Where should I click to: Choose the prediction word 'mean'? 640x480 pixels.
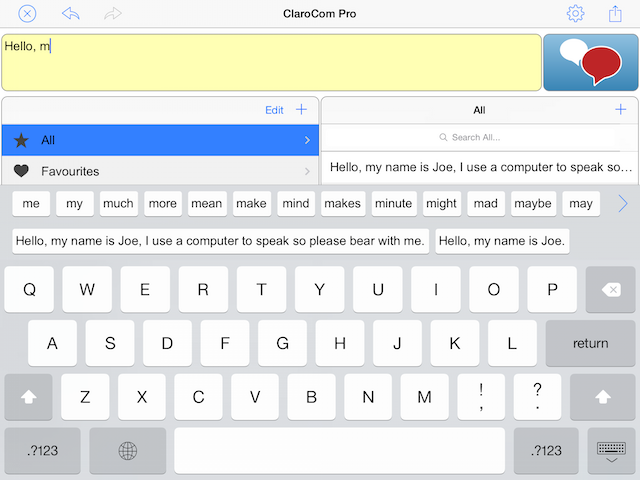coord(207,203)
